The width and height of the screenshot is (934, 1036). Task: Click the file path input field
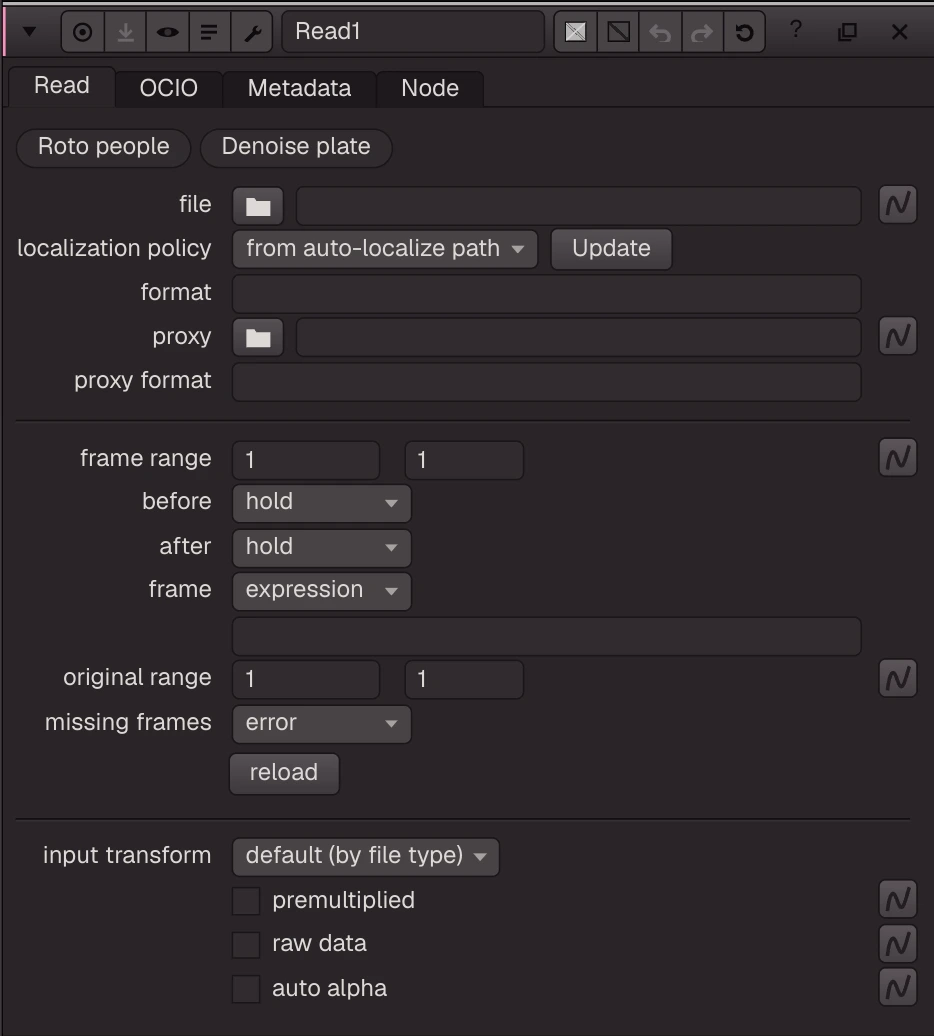click(579, 206)
